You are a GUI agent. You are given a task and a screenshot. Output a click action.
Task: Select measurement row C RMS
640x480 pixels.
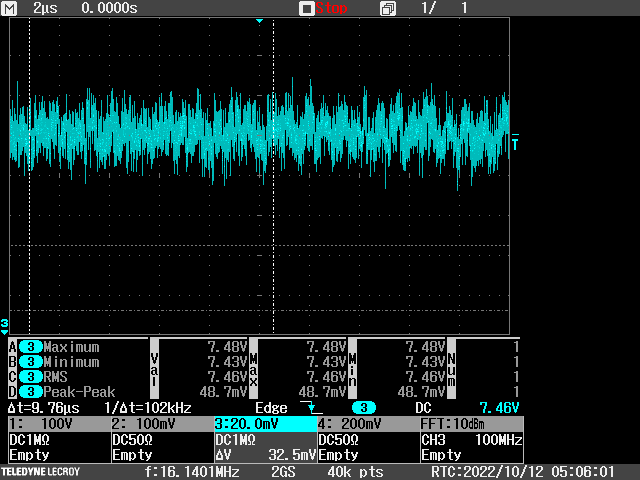(x=56, y=377)
